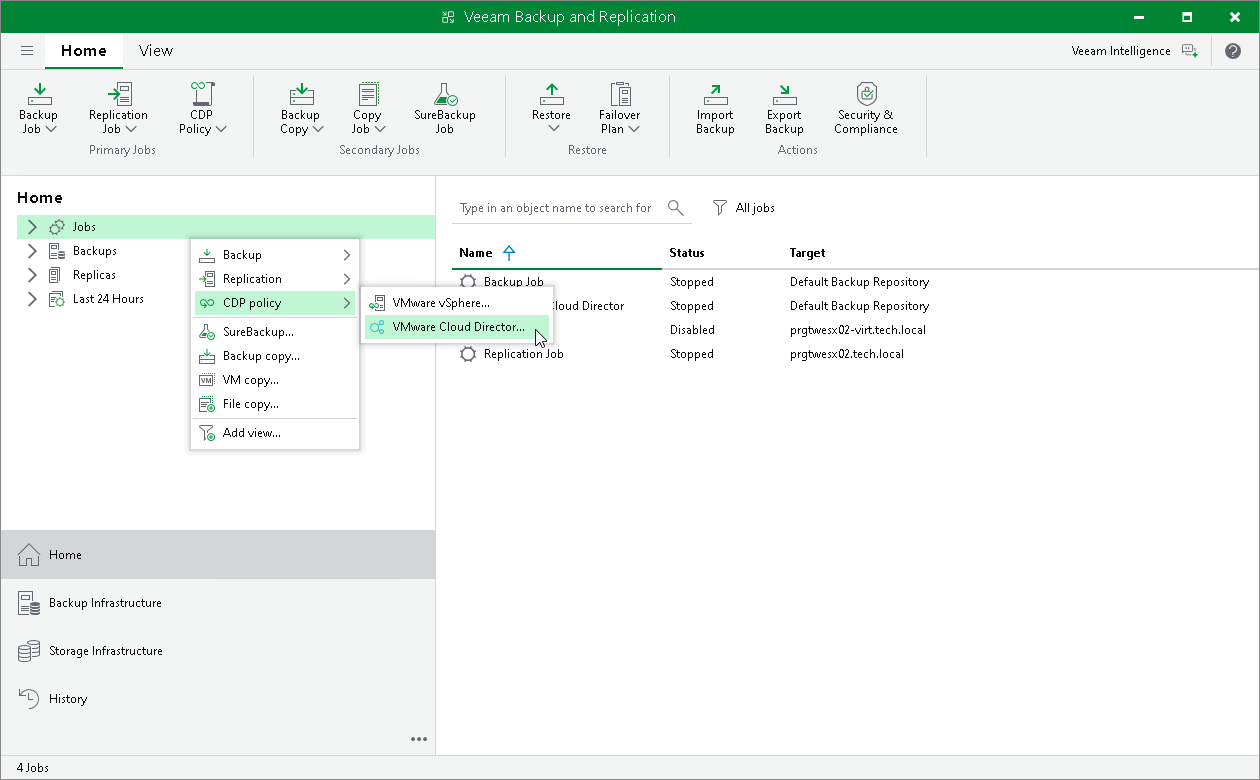Switch to the Home ribbon tab
This screenshot has width=1260, height=780.
click(x=84, y=50)
